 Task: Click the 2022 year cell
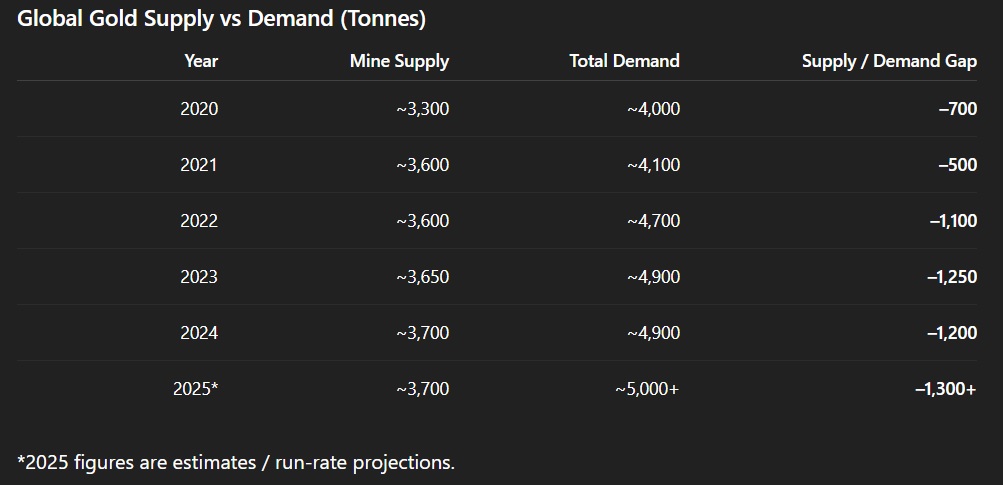point(199,221)
